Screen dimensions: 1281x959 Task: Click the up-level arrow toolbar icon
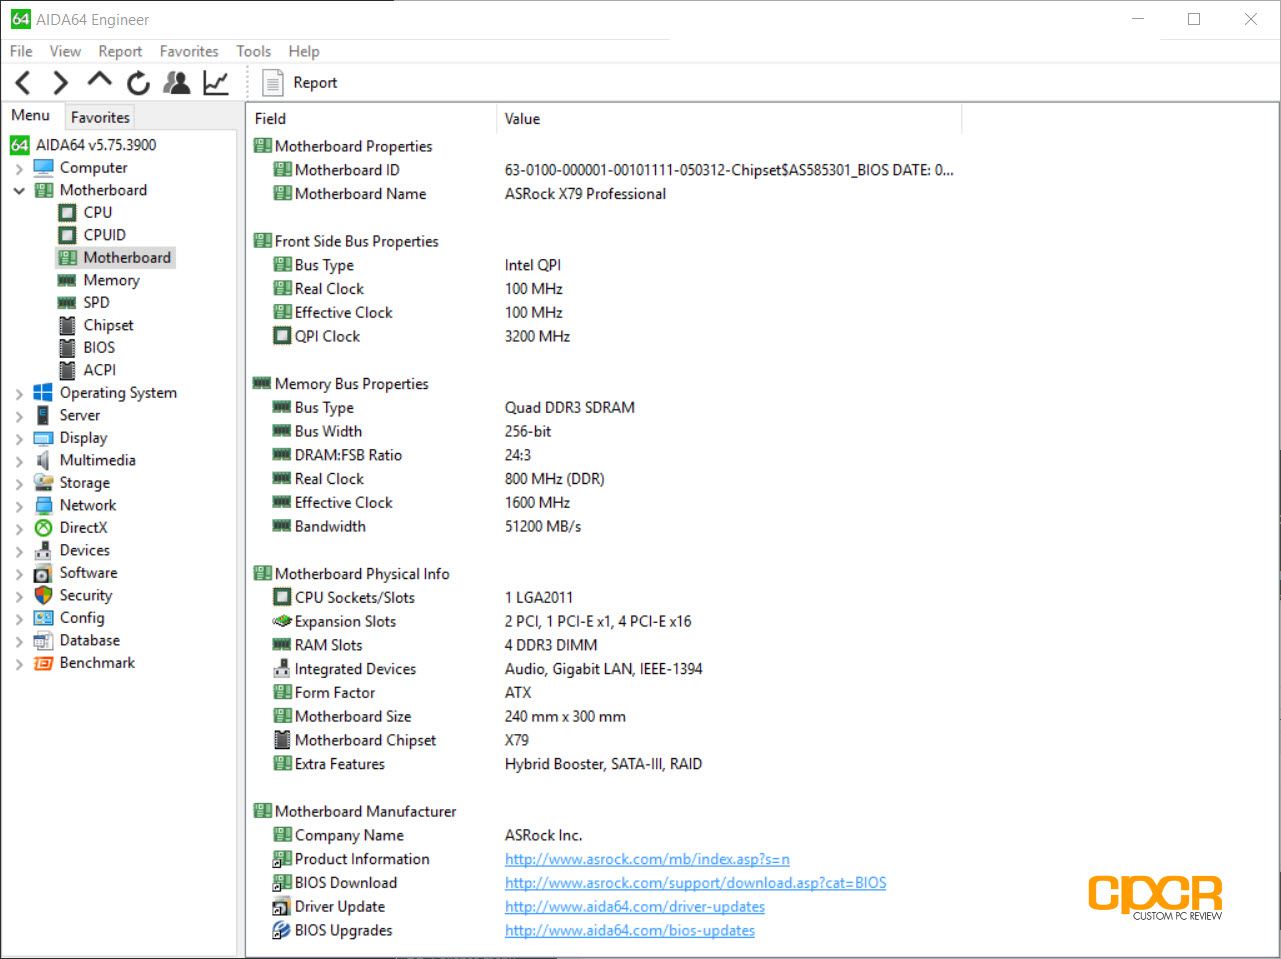tap(99, 81)
